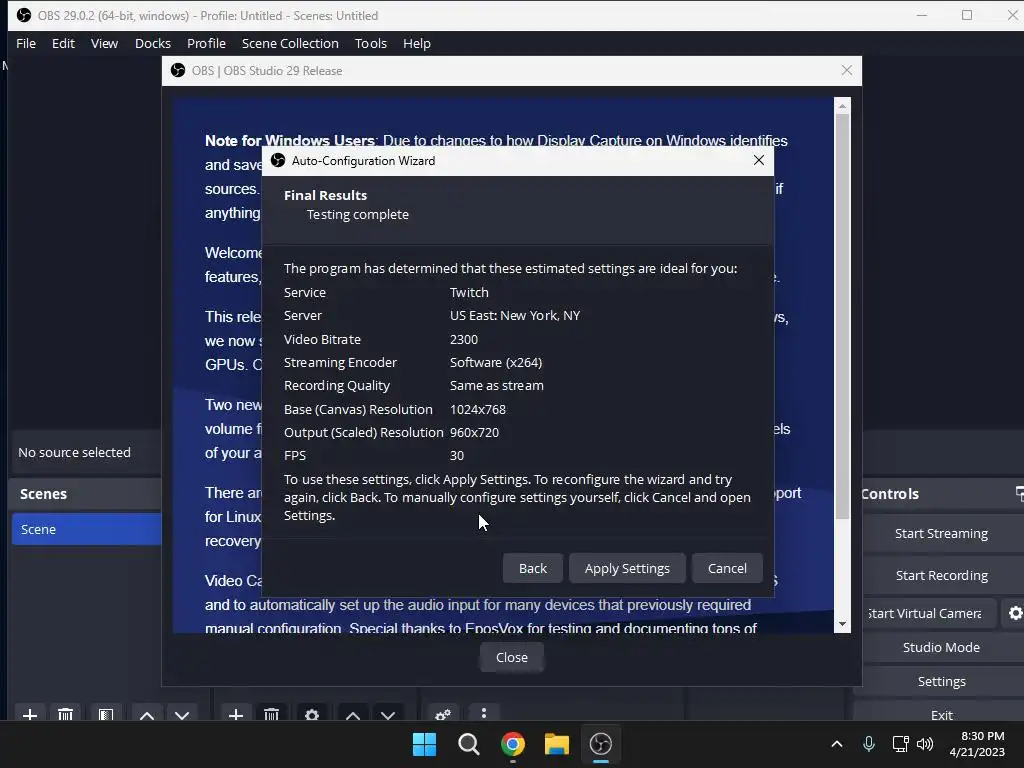Close OBS Studio 29 Release window X
This screenshot has height=768, width=1024.
coord(846,71)
